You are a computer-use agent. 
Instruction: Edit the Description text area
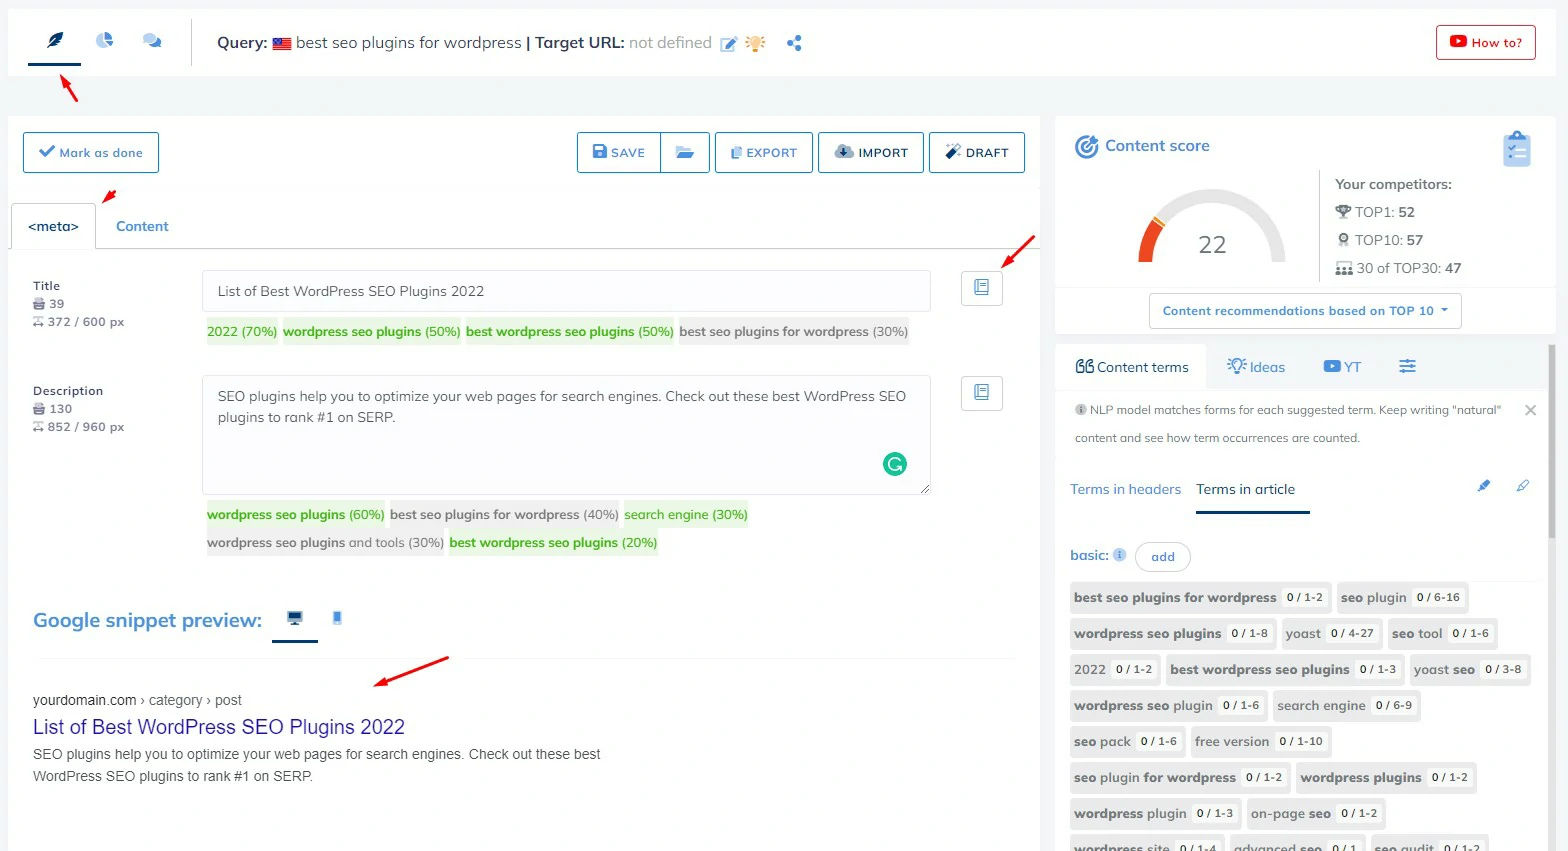[x=566, y=435]
